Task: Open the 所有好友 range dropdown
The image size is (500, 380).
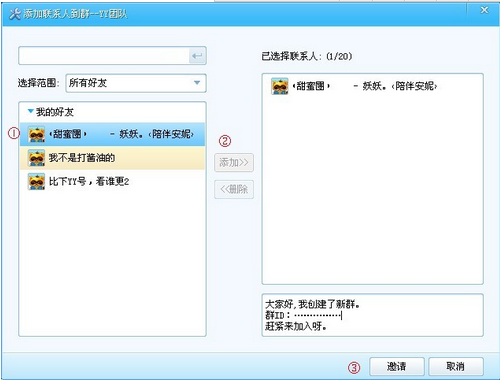Action: [x=136, y=83]
